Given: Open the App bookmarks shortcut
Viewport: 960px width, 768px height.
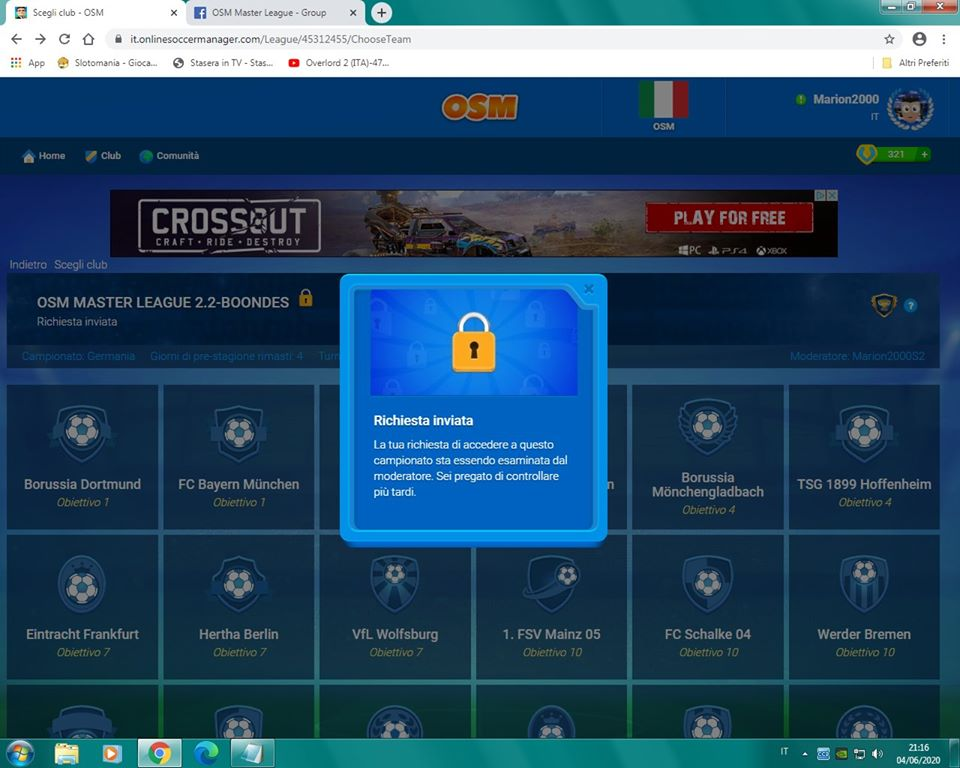Looking at the screenshot, I should (28, 62).
